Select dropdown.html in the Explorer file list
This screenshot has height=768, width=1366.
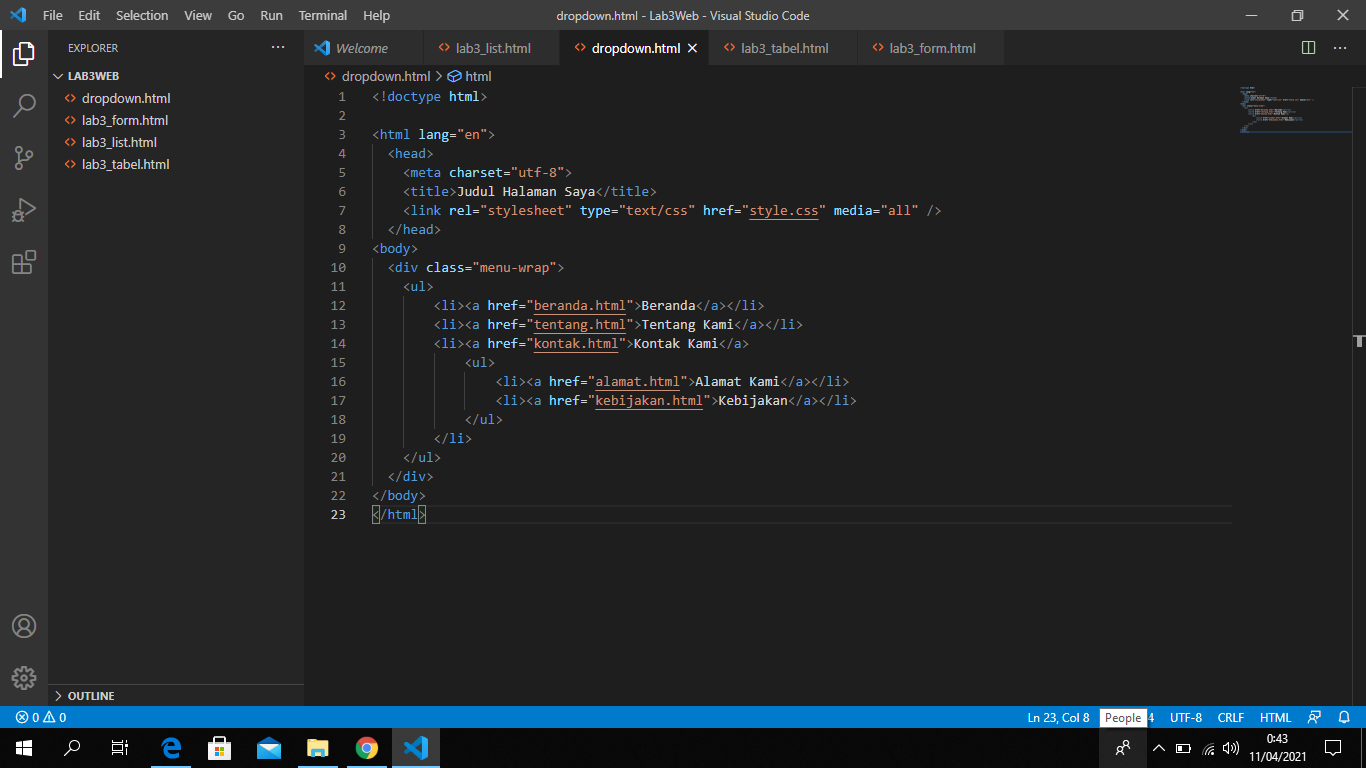click(126, 98)
